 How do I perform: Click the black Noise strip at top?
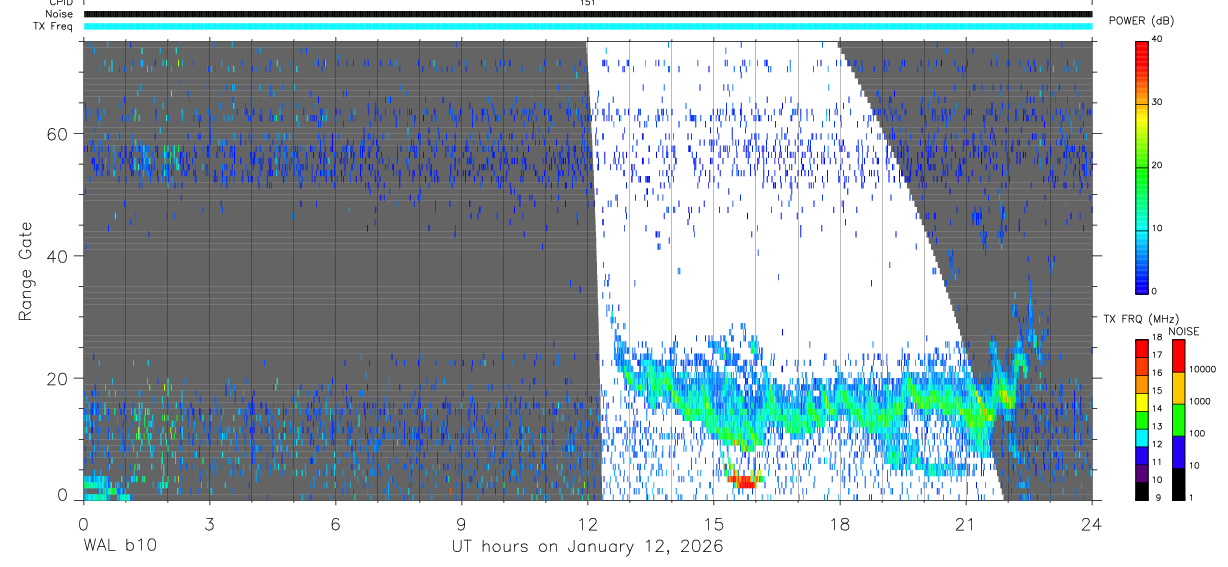[588, 14]
